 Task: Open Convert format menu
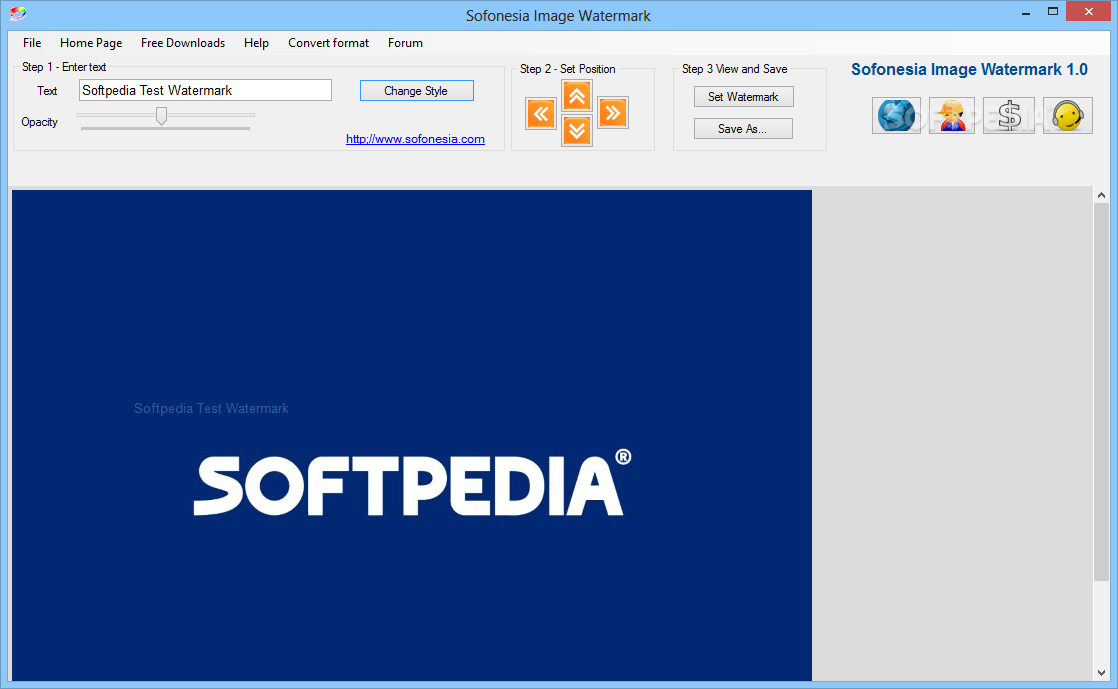pyautogui.click(x=329, y=43)
